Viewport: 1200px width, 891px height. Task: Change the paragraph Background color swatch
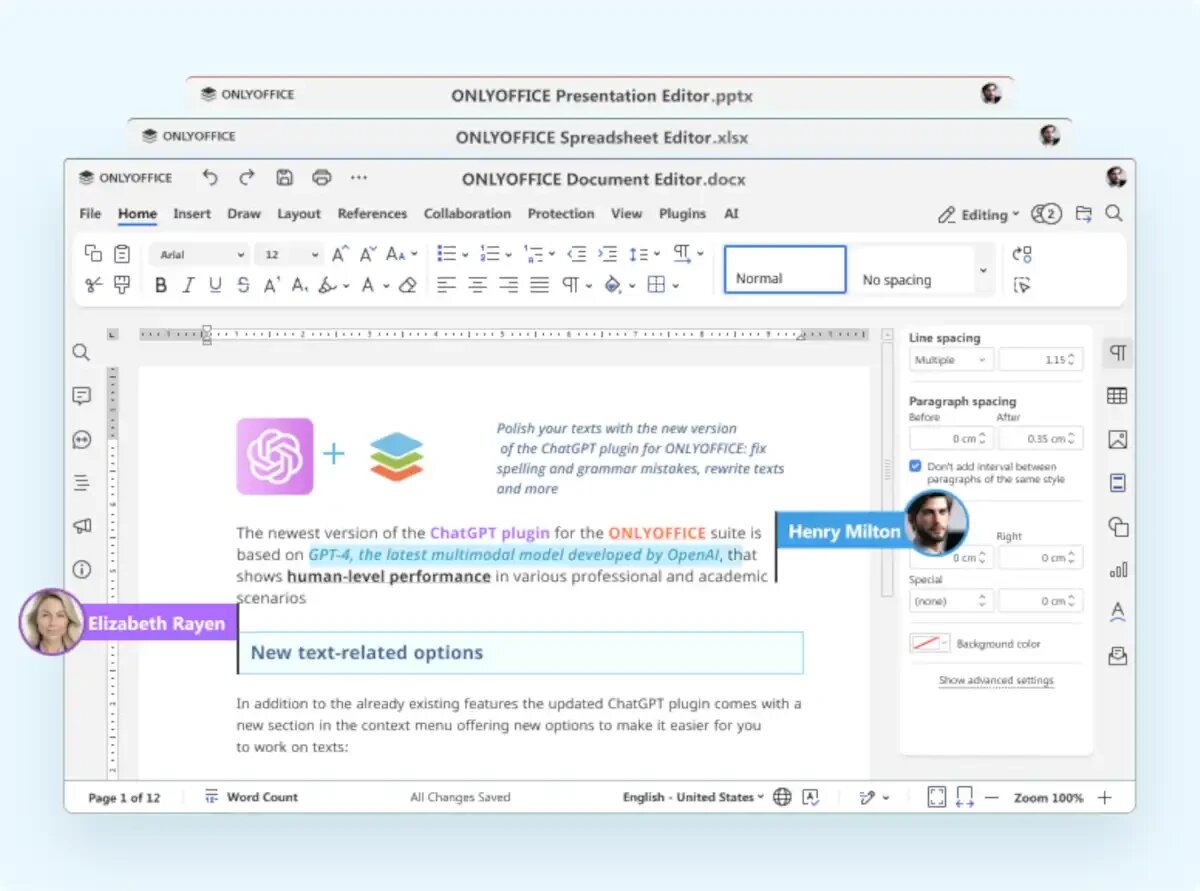pyautogui.click(x=925, y=645)
